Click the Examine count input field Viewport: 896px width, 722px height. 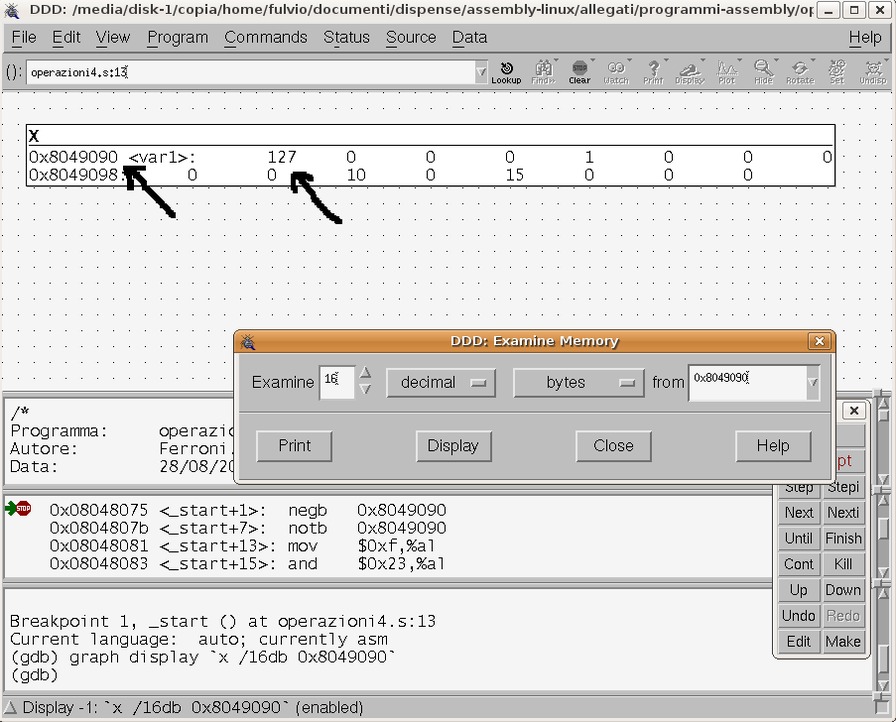coord(337,382)
